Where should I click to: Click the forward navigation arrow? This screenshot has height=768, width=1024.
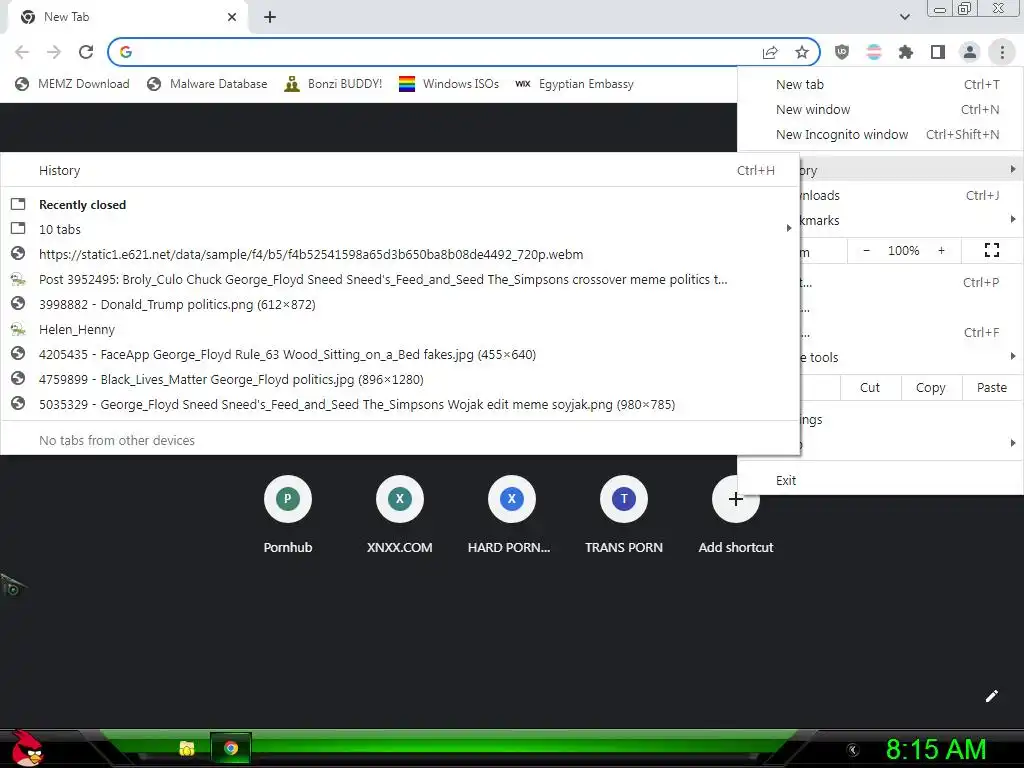[x=54, y=52]
